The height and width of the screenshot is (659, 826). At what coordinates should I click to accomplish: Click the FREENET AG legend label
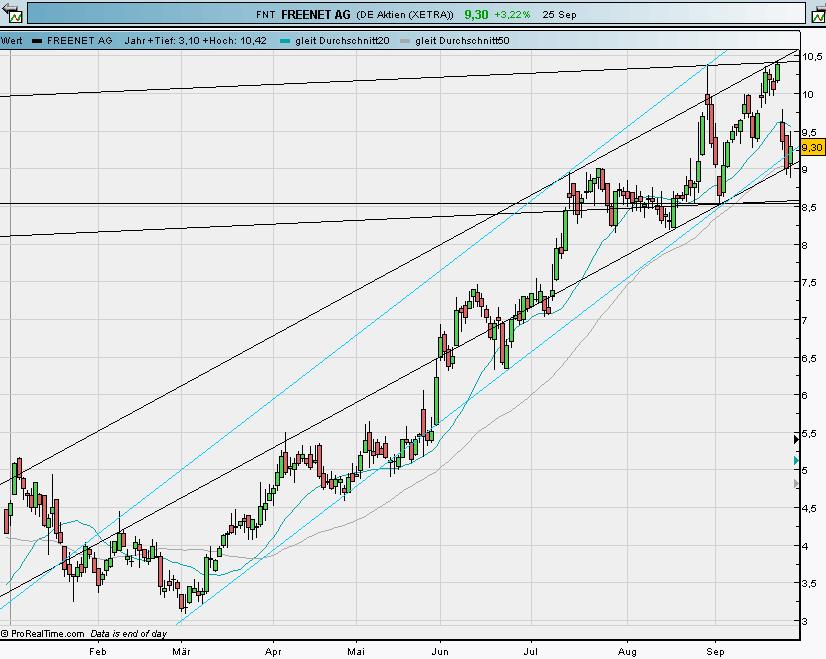(x=79, y=41)
